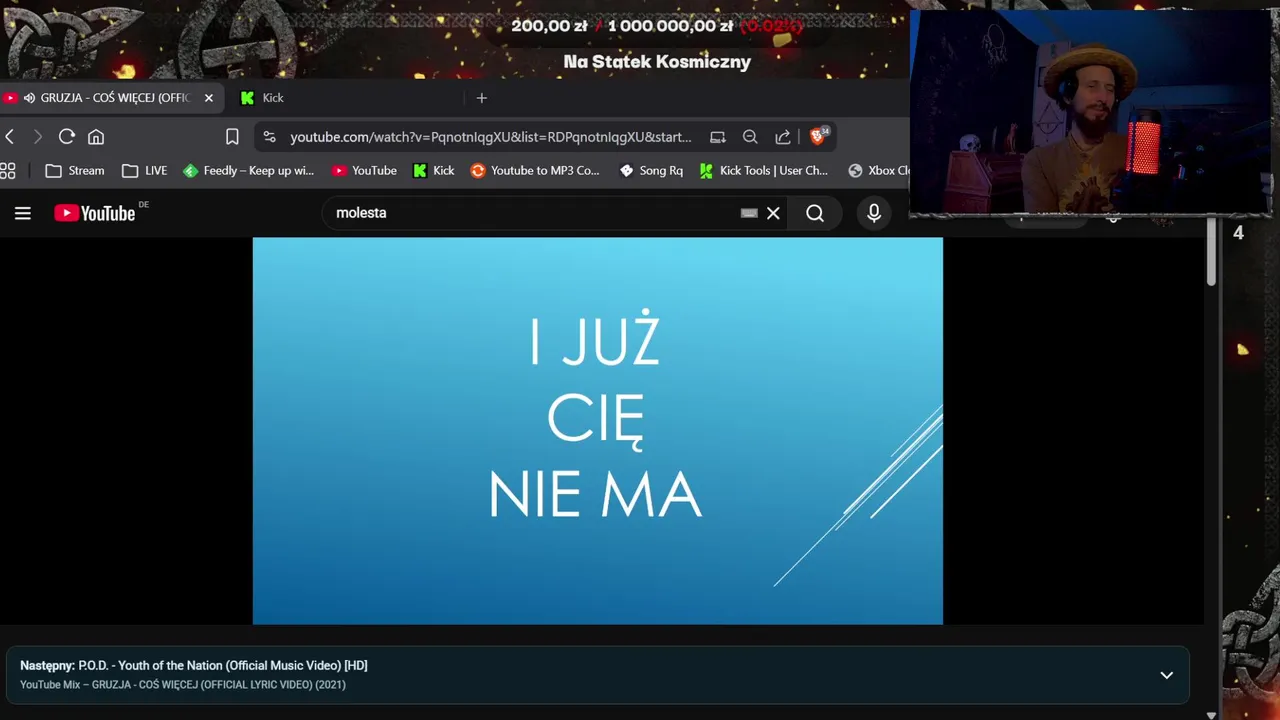Open the Kick bookmark
The height and width of the screenshot is (720, 1280).
pos(434,171)
